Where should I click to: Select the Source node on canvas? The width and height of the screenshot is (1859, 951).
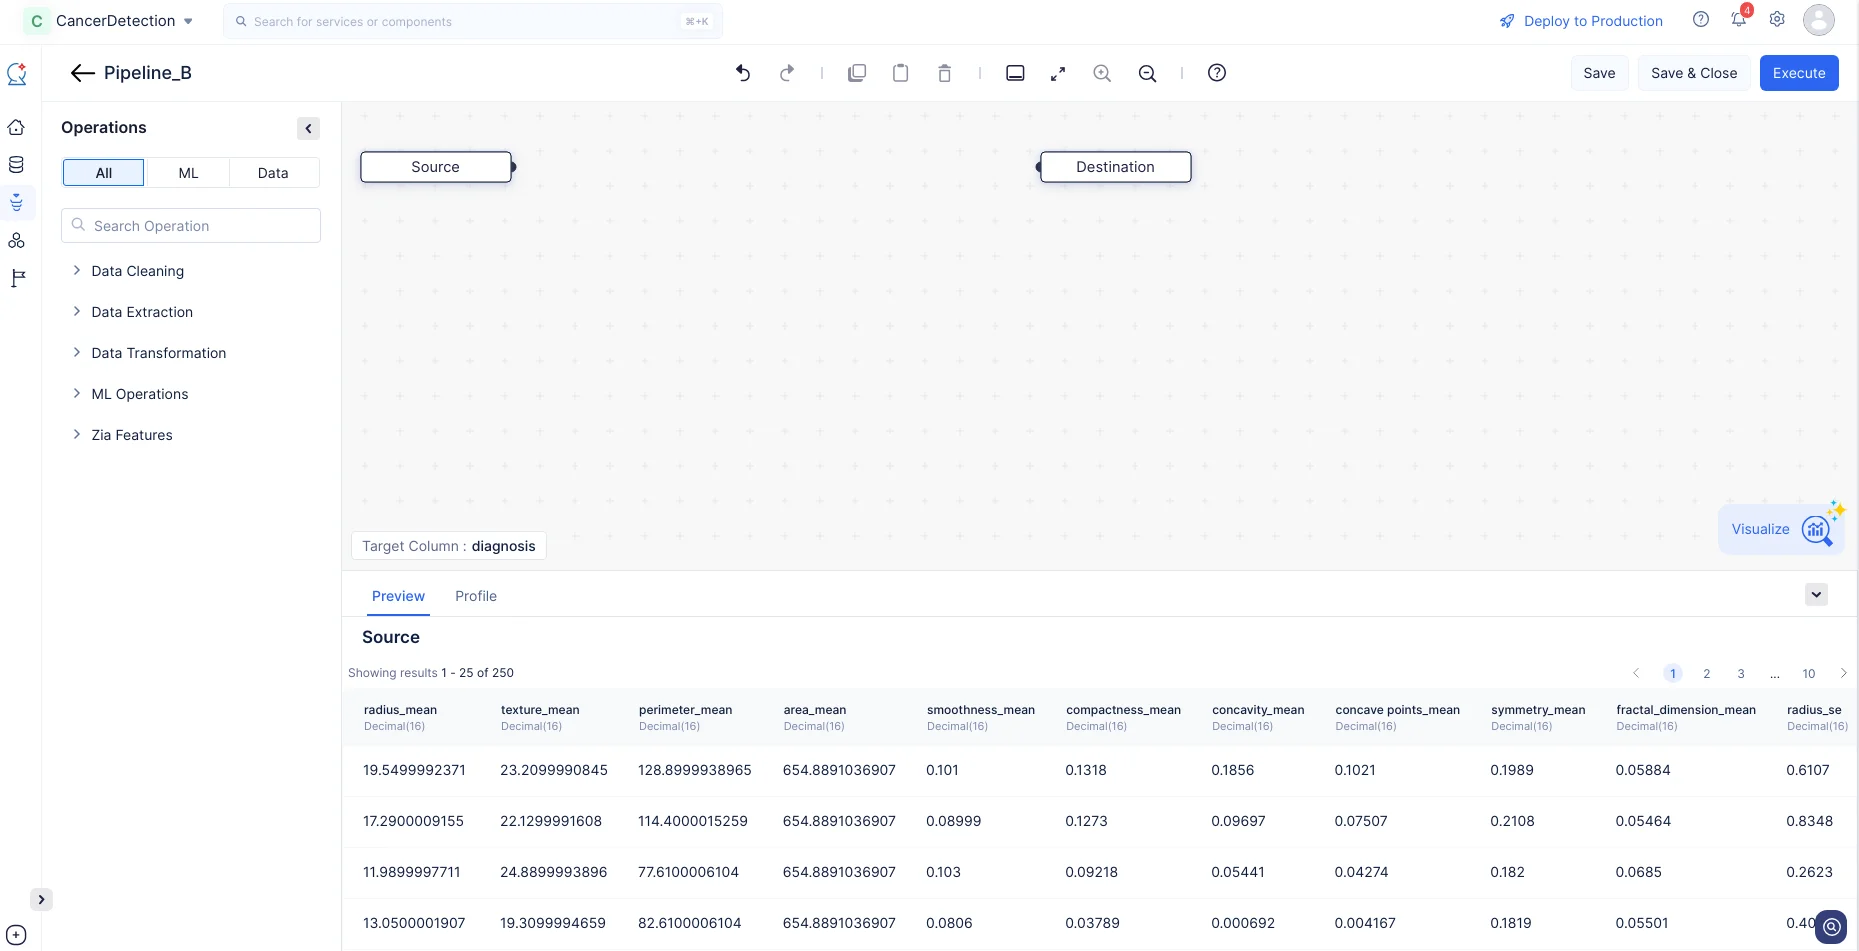coord(436,167)
